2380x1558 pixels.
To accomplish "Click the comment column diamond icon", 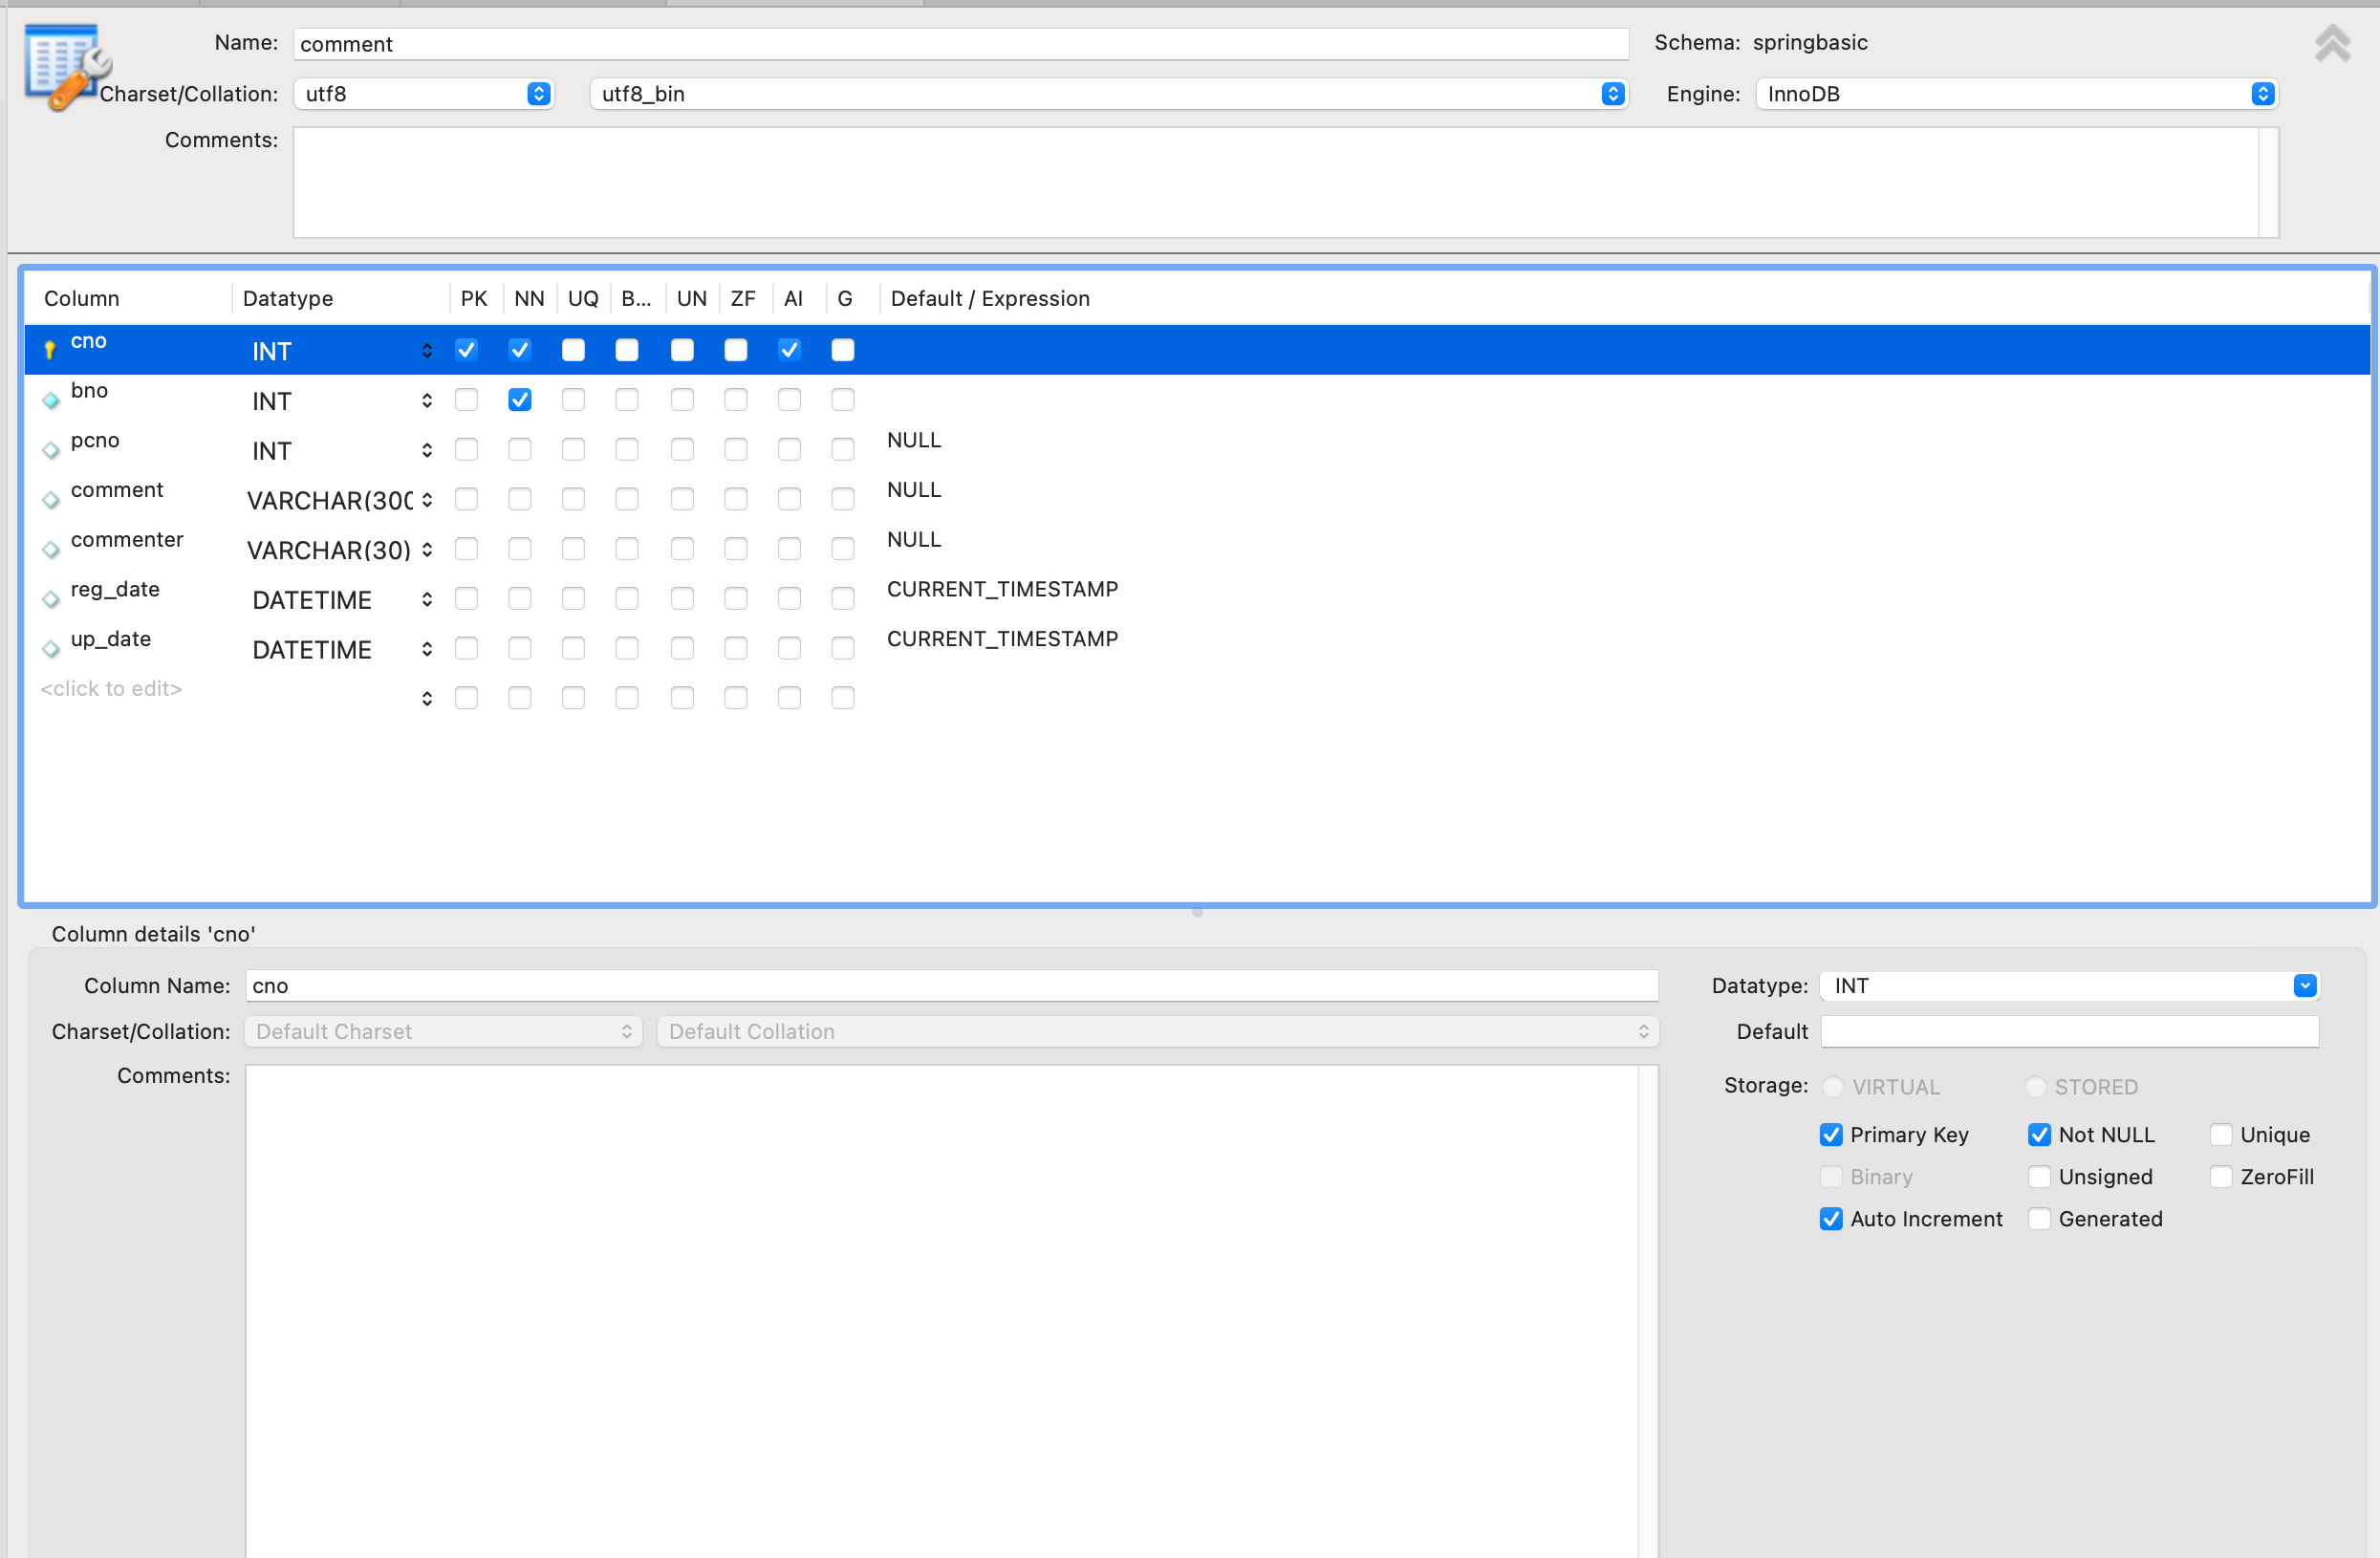I will (51, 500).
